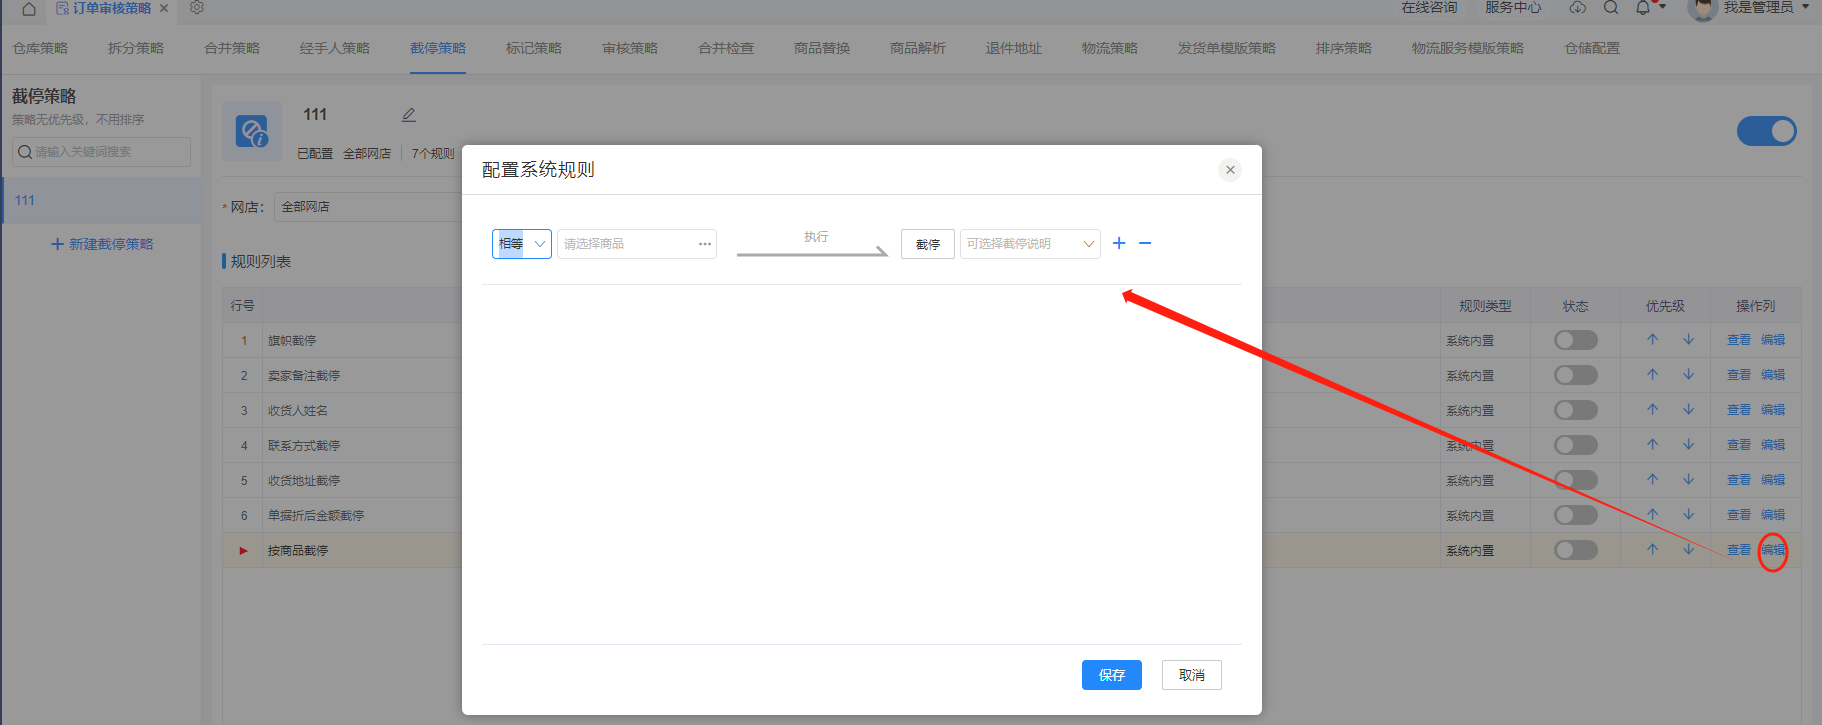
Task: Move 按商品截停 up in priority
Action: pyautogui.click(x=1653, y=550)
